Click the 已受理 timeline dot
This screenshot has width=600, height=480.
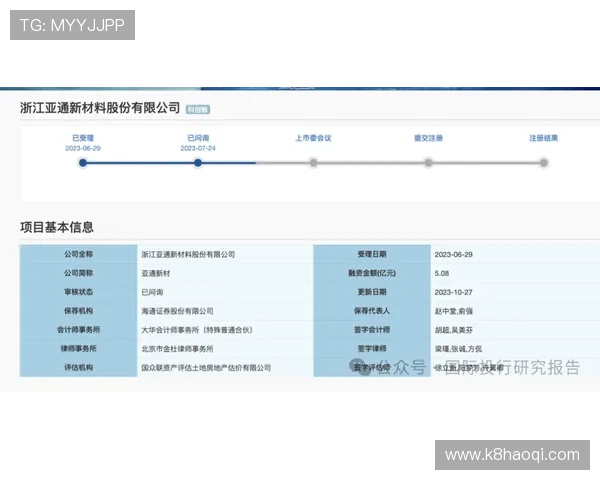coord(83,163)
